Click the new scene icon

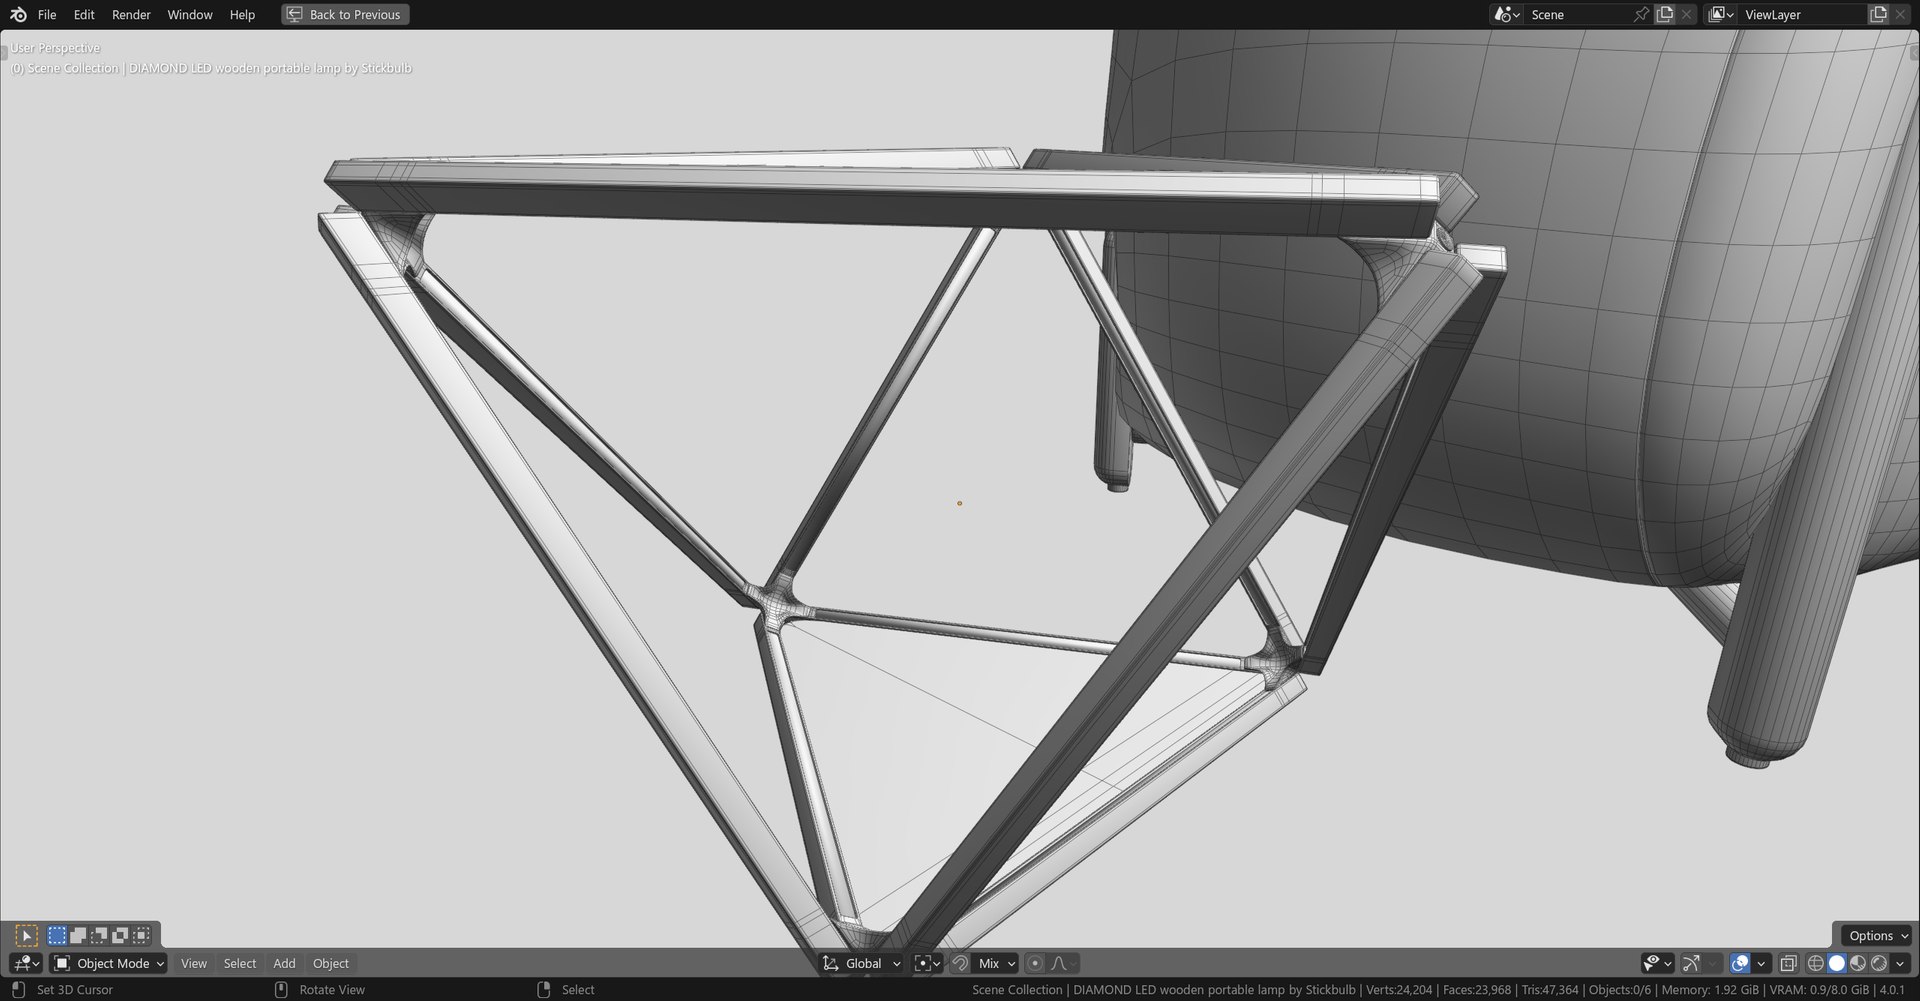click(1665, 14)
